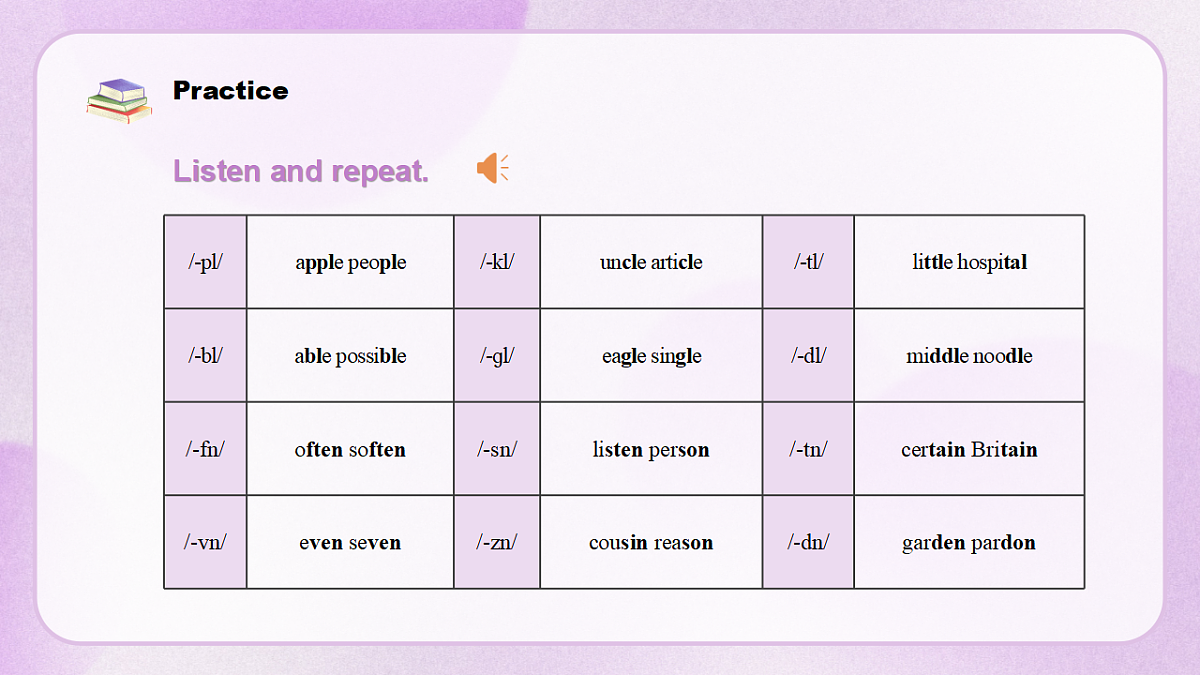Screen dimensions: 1200x675
Task: Select the /-kl/ sound cell
Action: [497, 262]
